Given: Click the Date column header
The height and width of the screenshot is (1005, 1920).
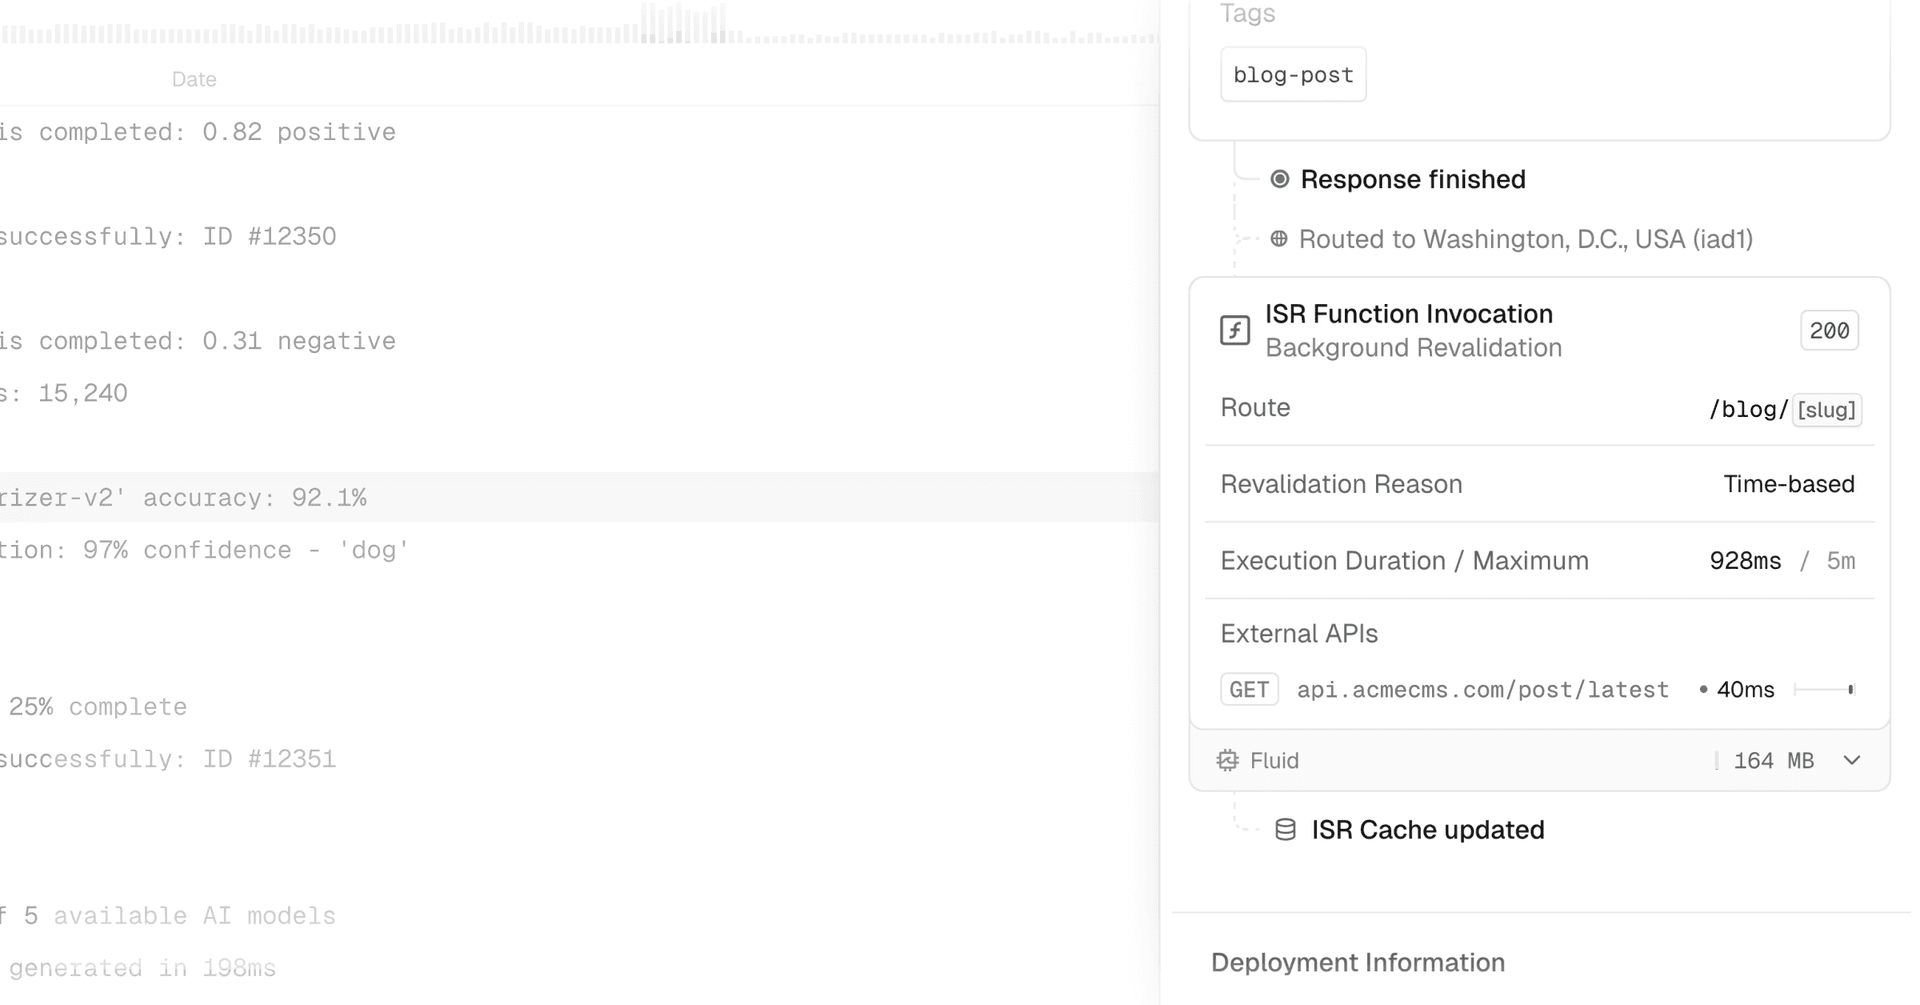Looking at the screenshot, I should 194,79.
